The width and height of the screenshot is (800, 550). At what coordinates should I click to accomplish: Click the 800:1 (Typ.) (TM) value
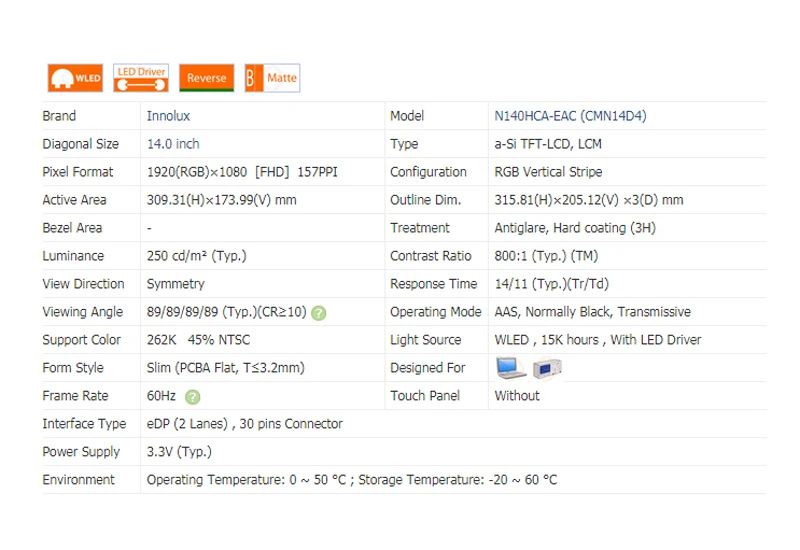[546, 256]
